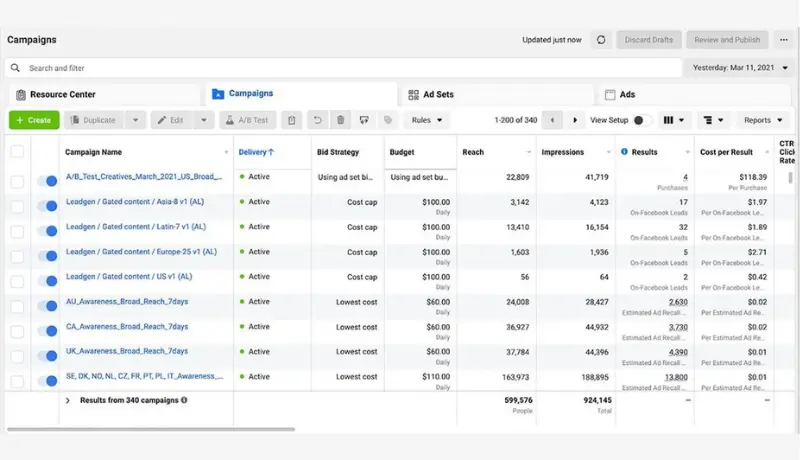The height and width of the screenshot is (460, 800).
Task: Go to next page of campaigns
Action: click(x=575, y=120)
